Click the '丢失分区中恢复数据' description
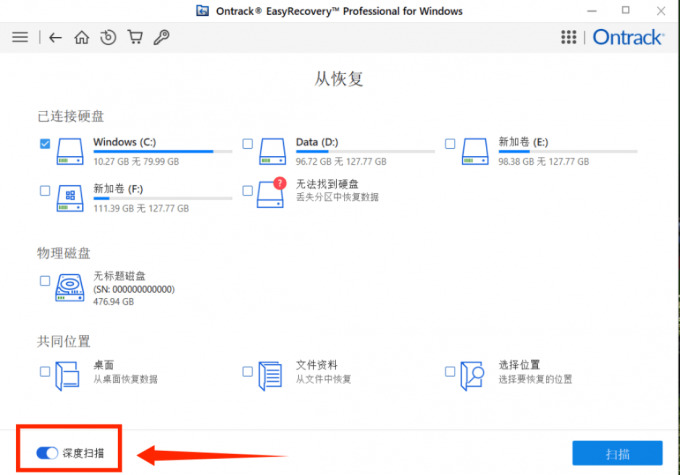 click(x=337, y=197)
